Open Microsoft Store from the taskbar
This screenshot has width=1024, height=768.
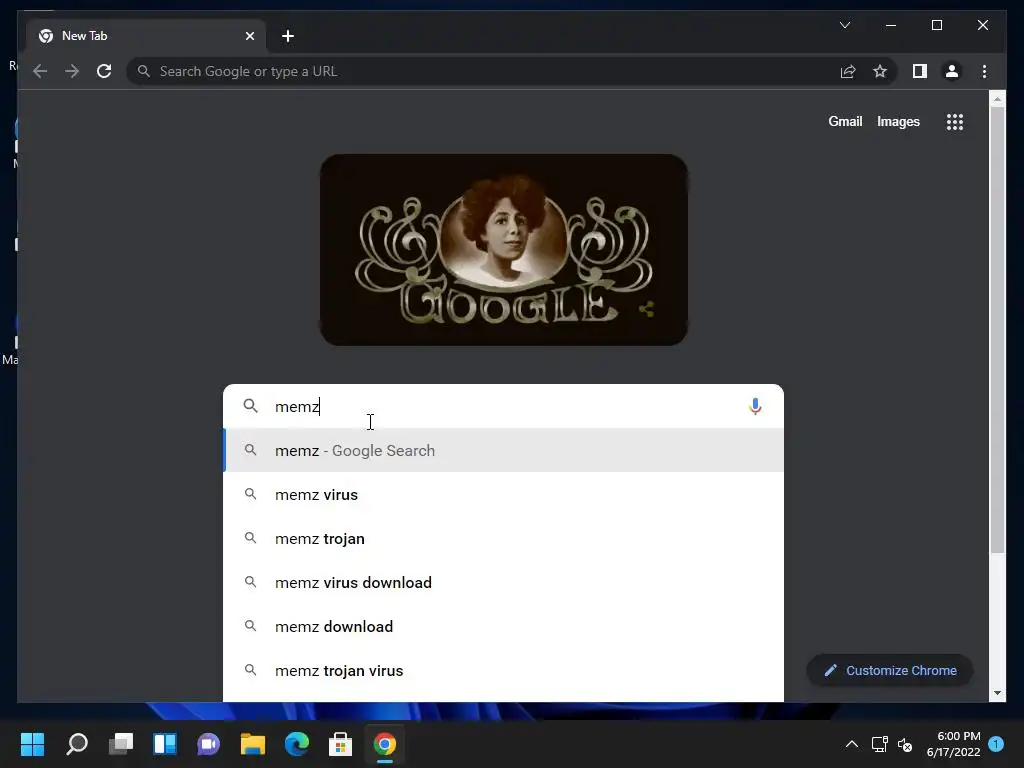click(340, 744)
